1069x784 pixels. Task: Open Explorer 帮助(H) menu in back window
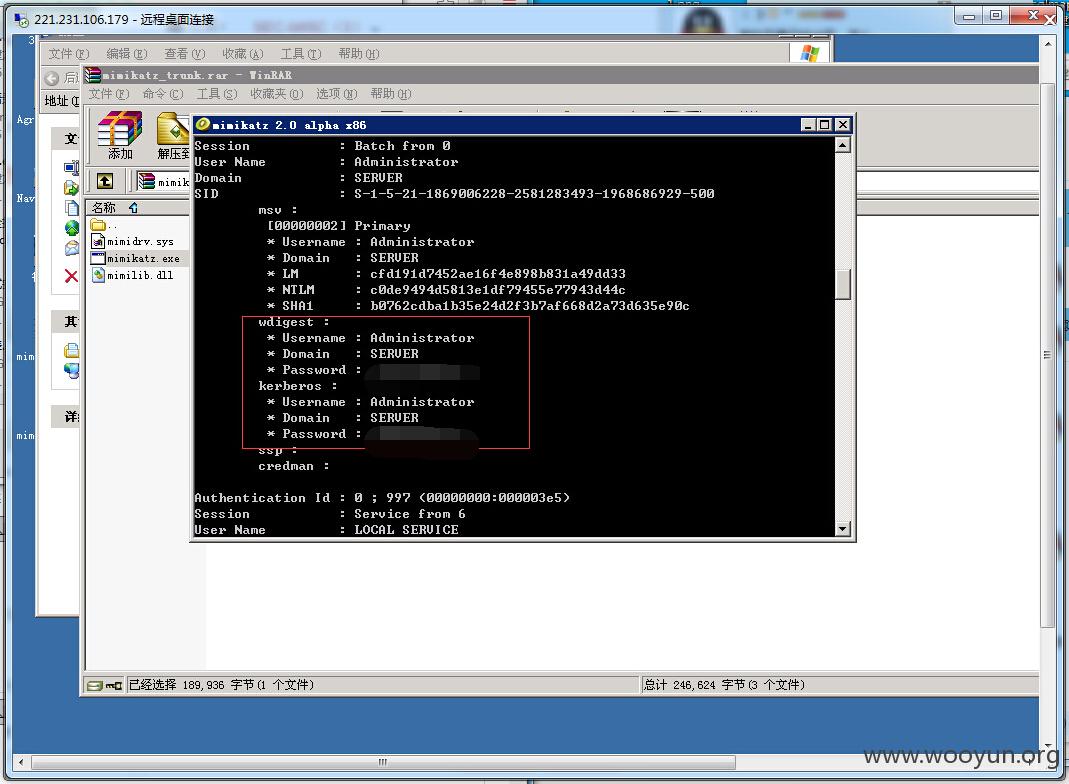coord(359,54)
